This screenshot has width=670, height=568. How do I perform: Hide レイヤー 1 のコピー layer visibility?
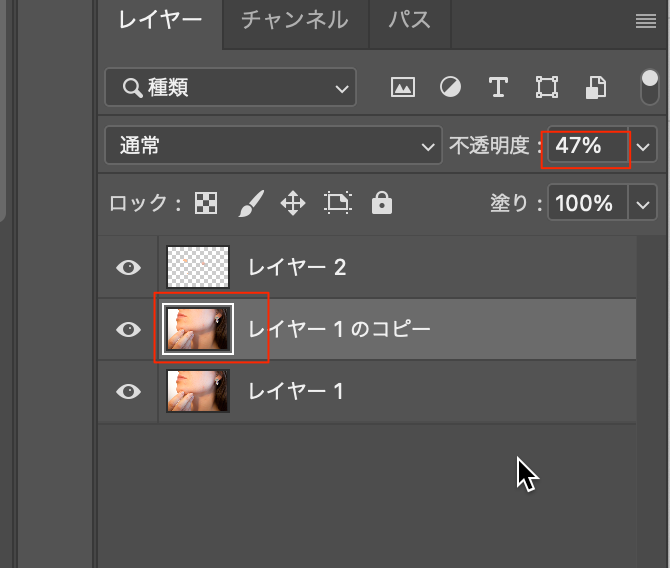(x=129, y=329)
